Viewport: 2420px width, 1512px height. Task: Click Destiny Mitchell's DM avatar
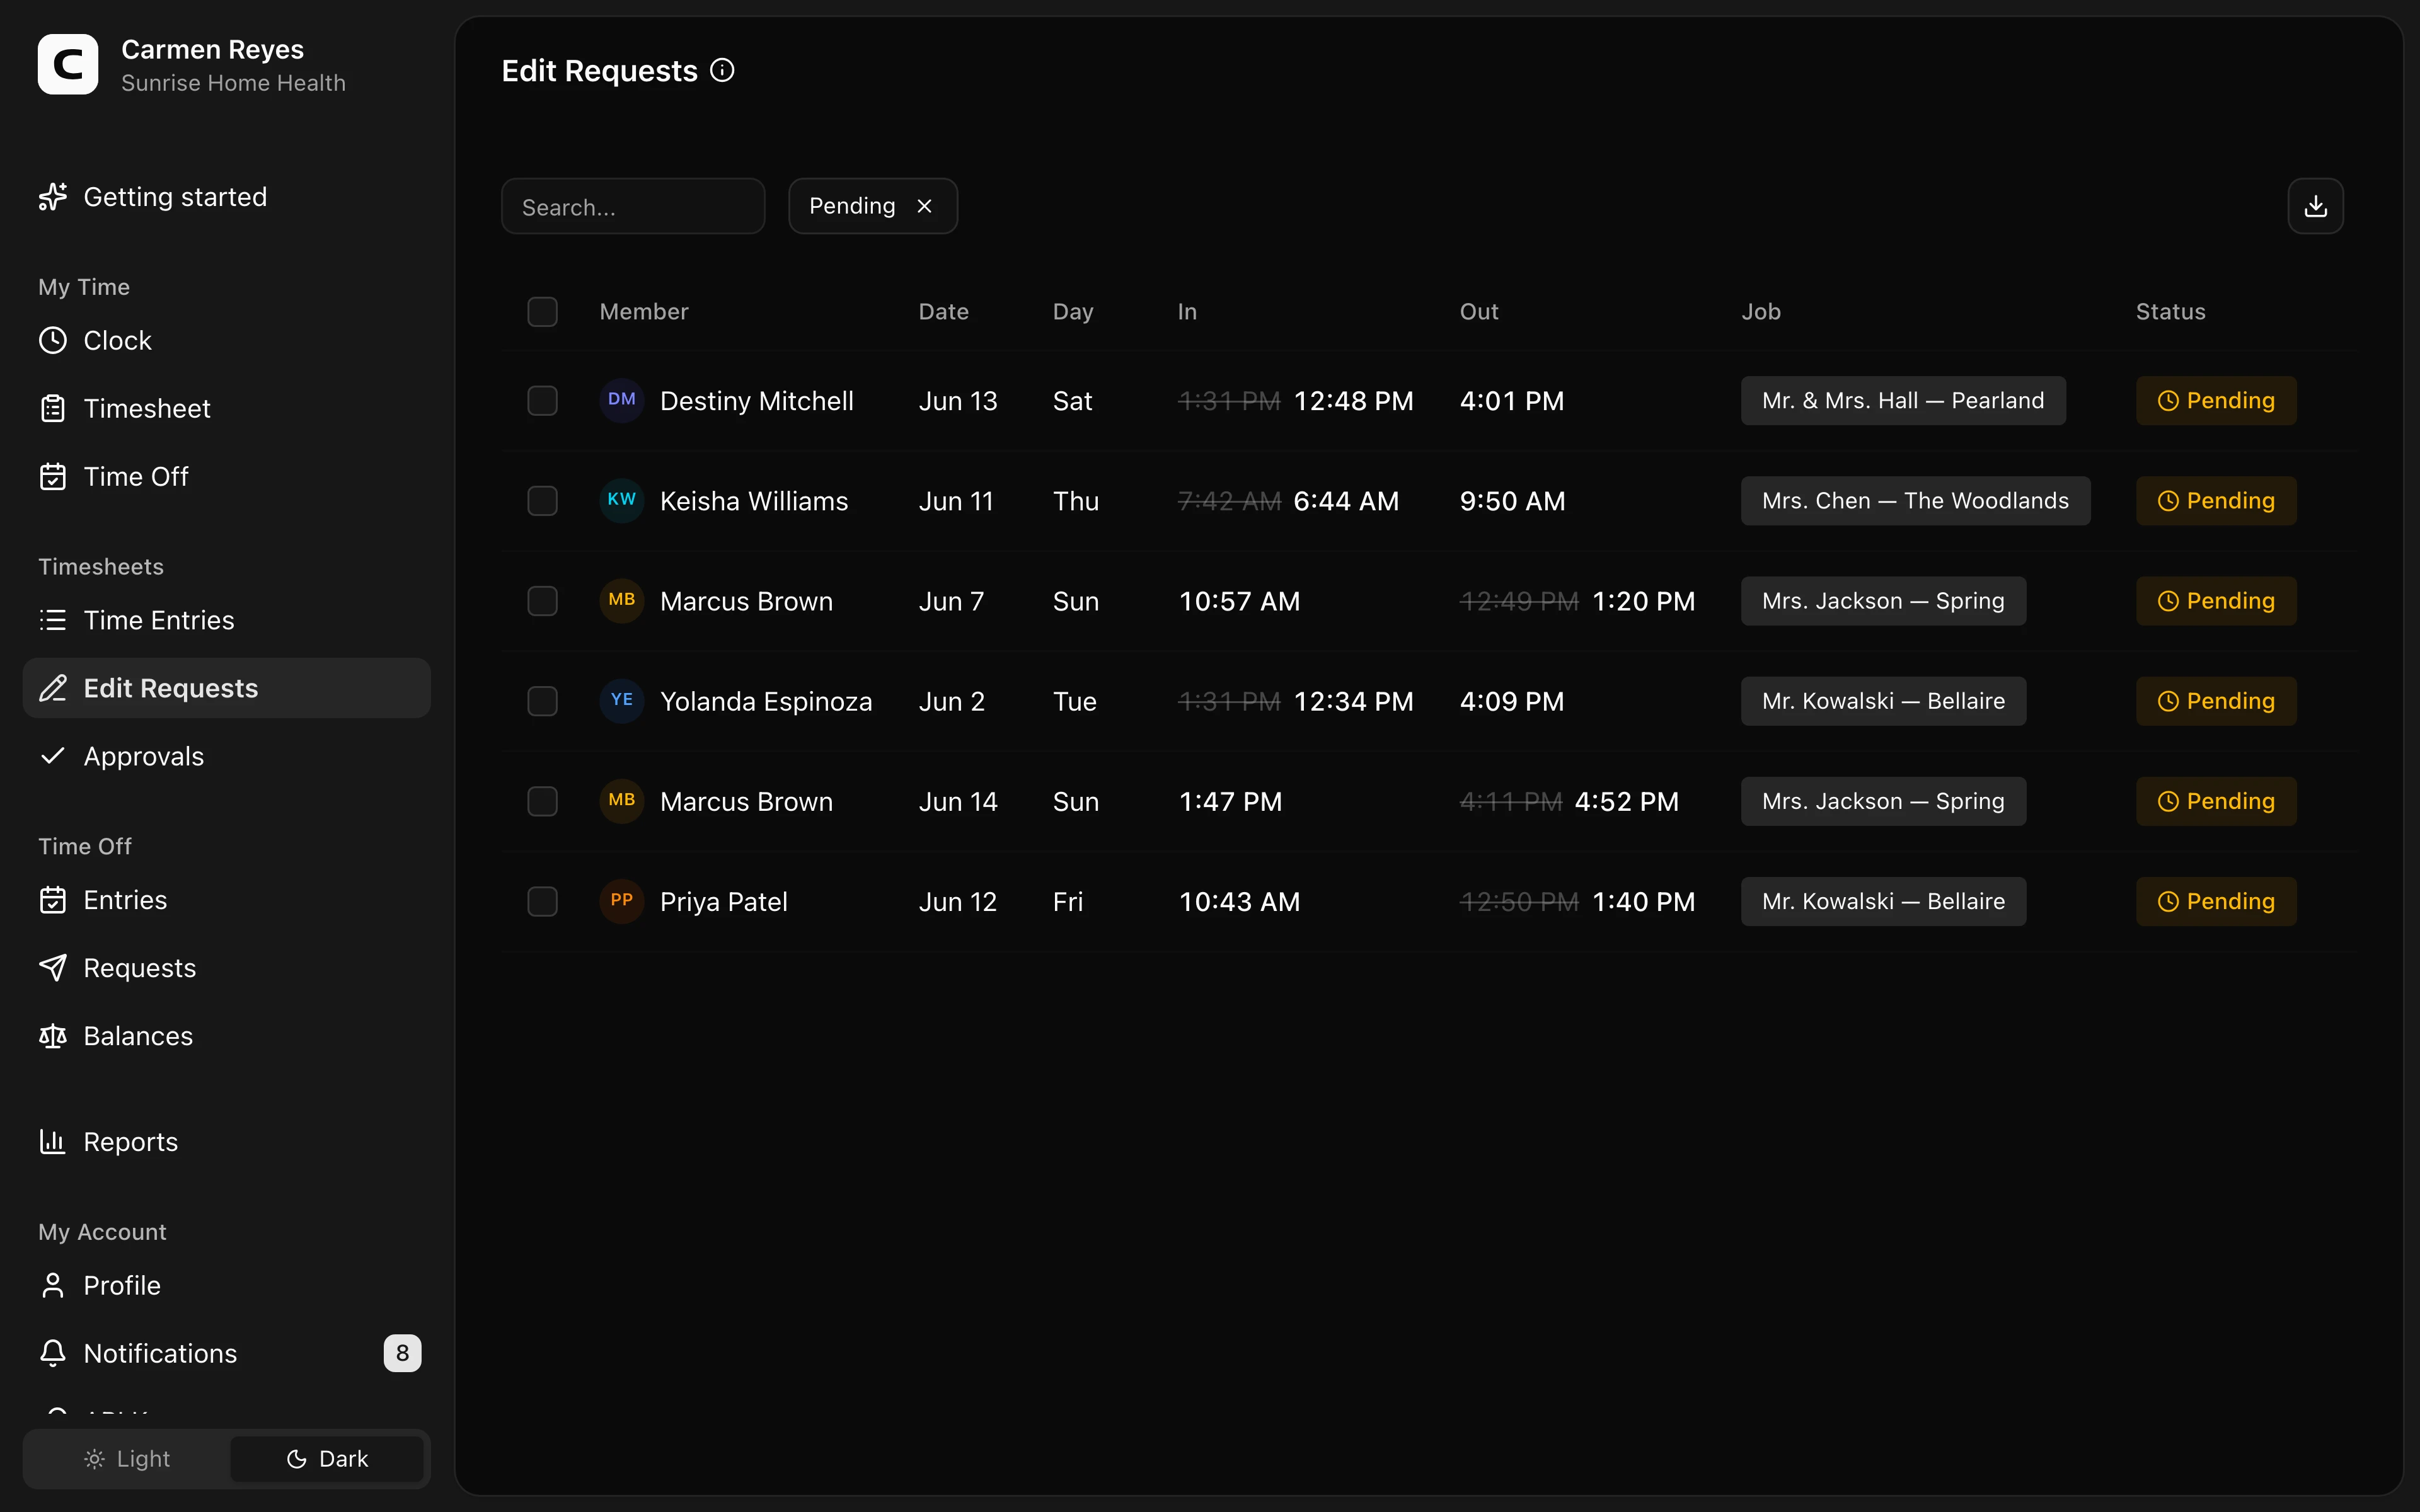click(x=621, y=400)
